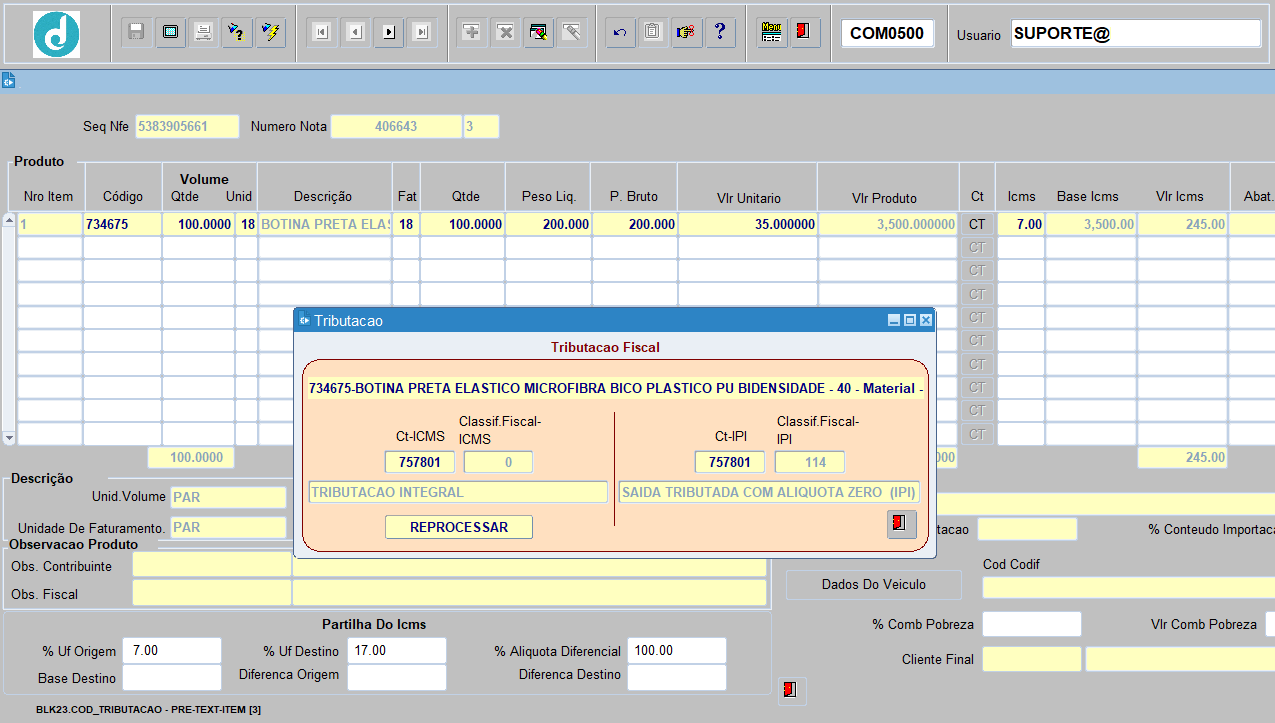Click the Classif.Fiscal-IPI field 114
The height and width of the screenshot is (723, 1275).
(810, 462)
